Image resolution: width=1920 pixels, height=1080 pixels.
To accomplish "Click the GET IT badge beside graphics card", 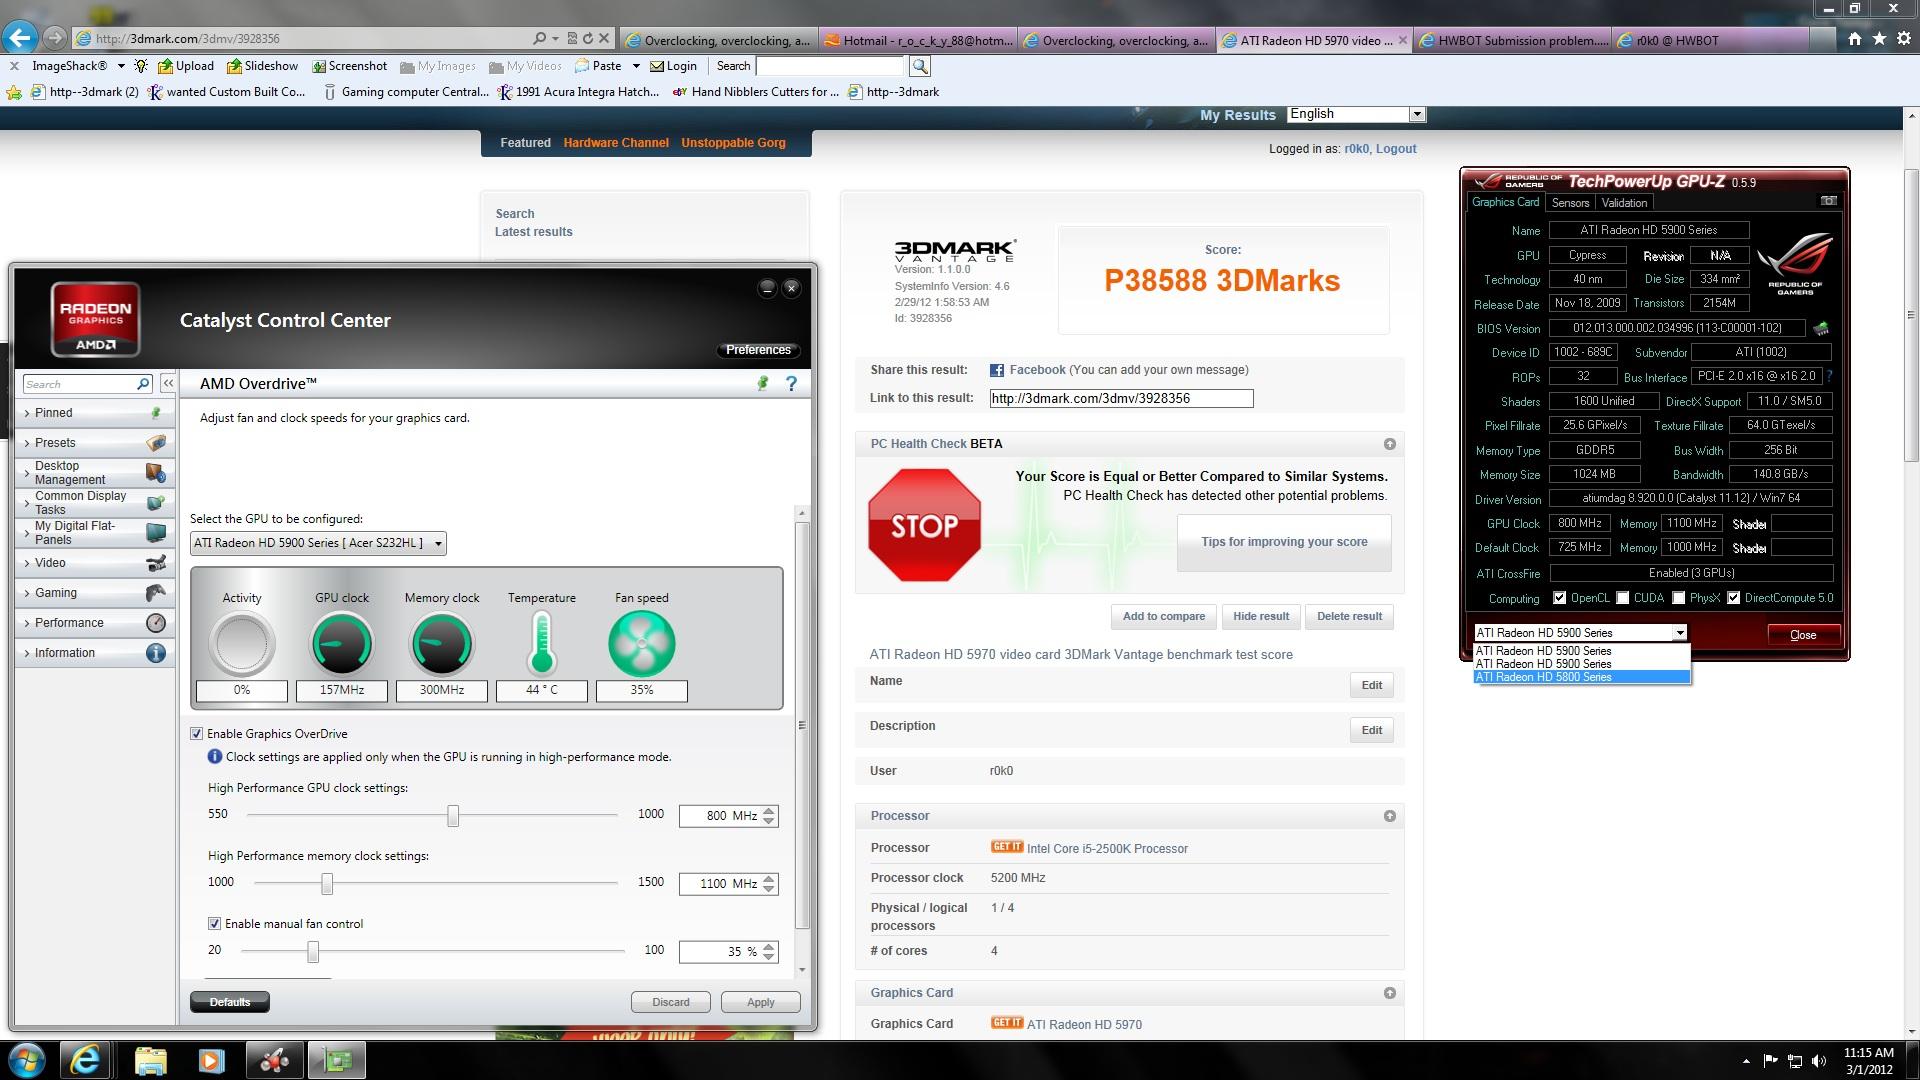I will click(x=1007, y=1023).
